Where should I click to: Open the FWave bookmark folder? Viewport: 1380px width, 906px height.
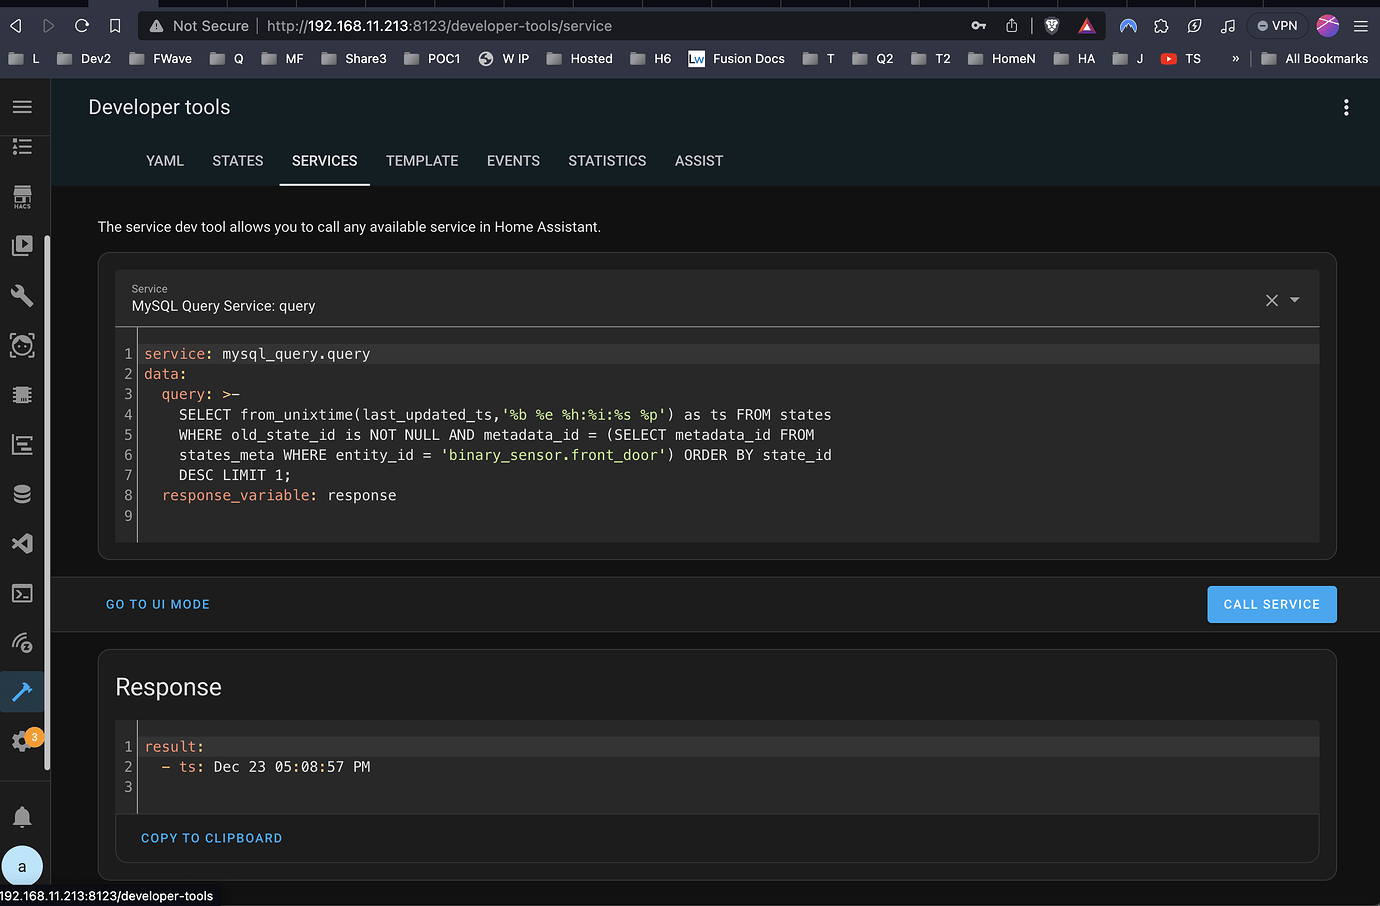[160, 59]
